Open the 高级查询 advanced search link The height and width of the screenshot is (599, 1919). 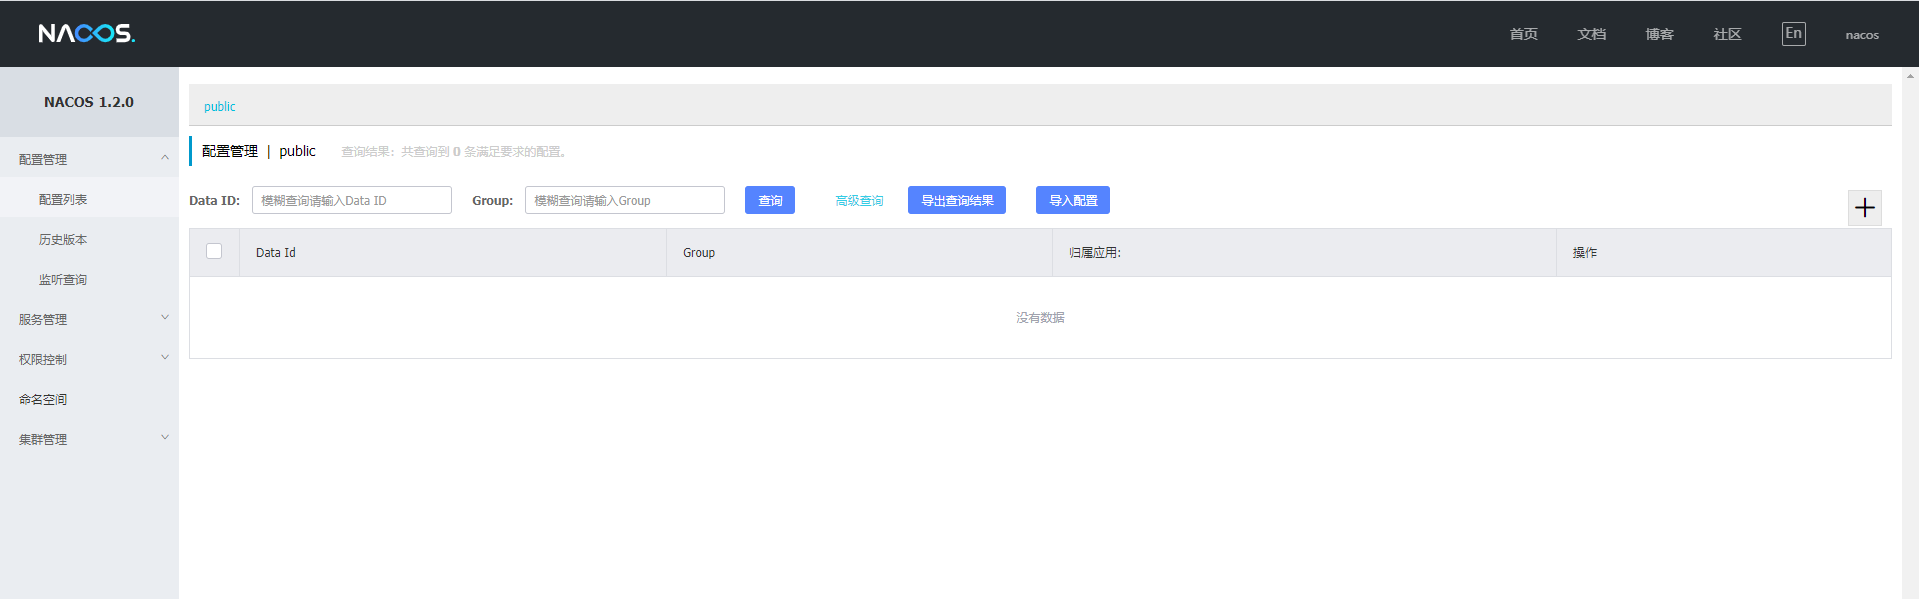point(859,201)
